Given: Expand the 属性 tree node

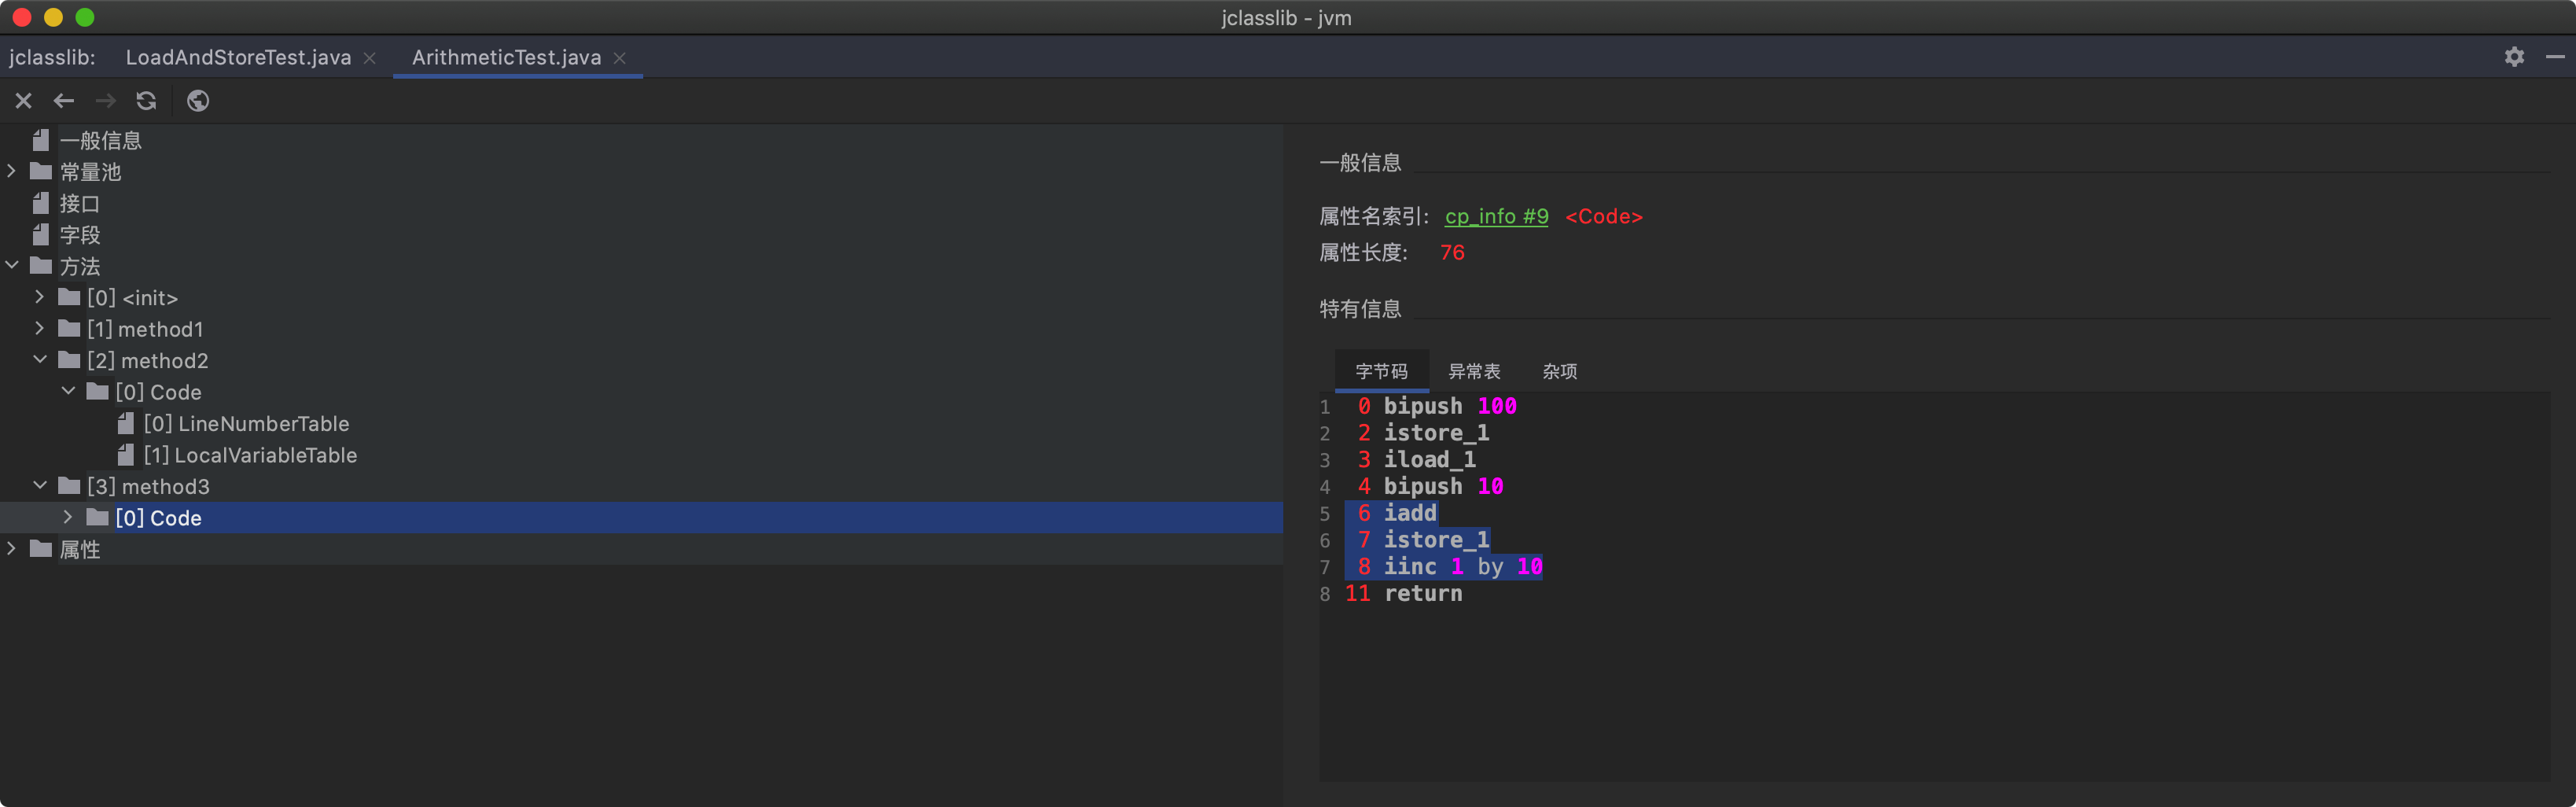Looking at the screenshot, I should [12, 549].
